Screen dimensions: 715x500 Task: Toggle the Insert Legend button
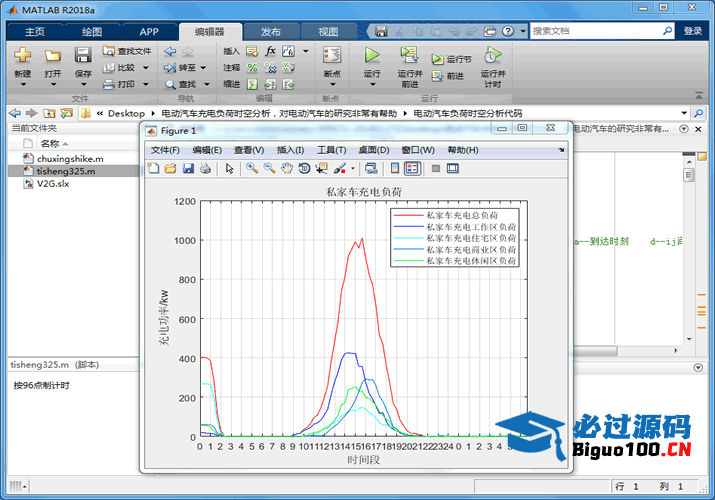(x=412, y=169)
